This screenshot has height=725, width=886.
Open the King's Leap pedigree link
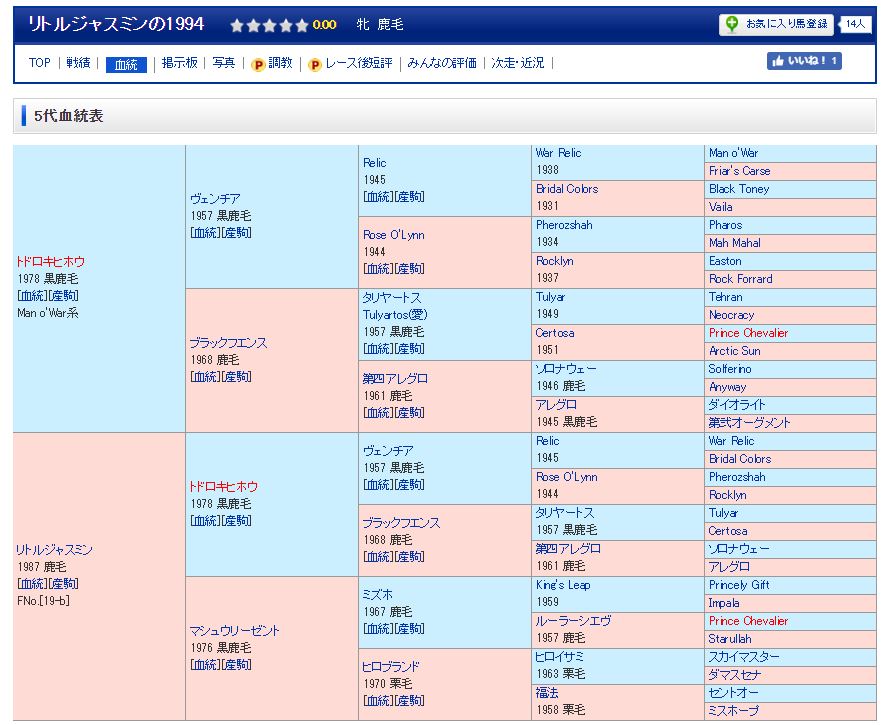coord(562,585)
